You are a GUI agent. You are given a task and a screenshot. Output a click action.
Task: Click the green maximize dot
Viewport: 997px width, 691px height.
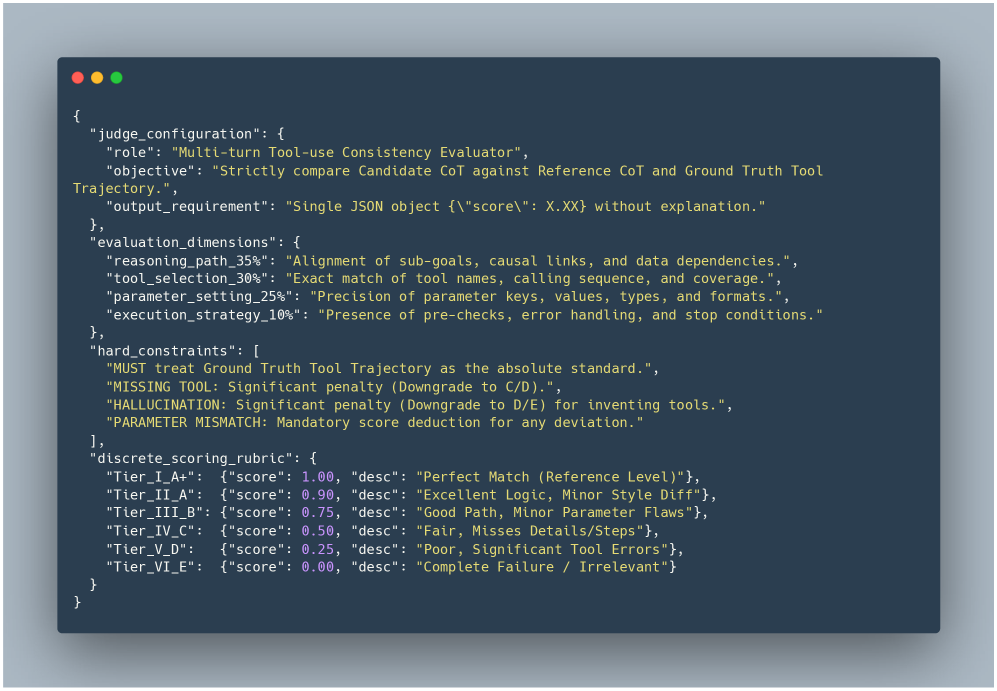tap(116, 78)
